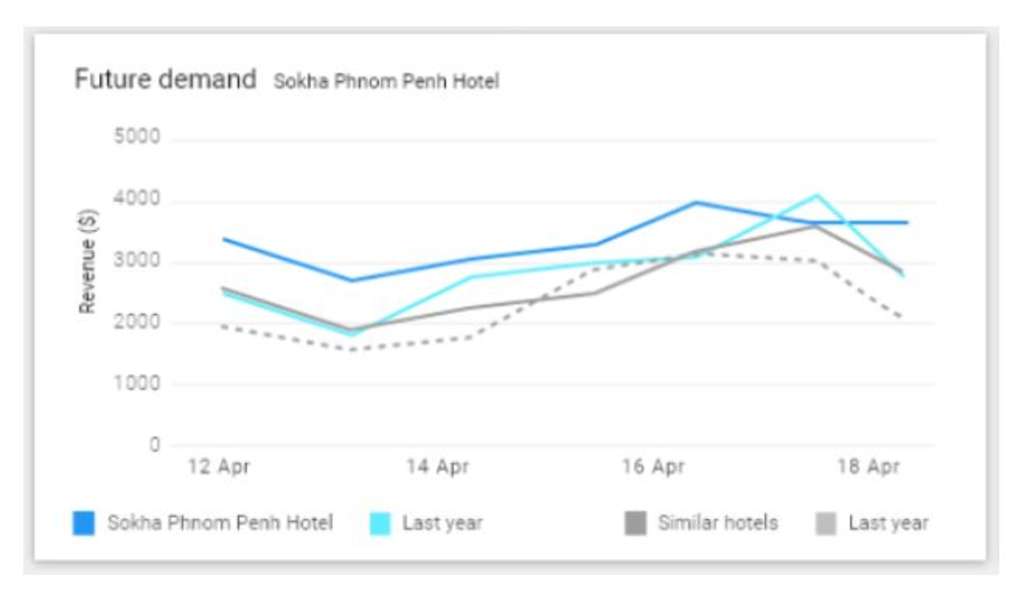This screenshot has width=1024, height=609.
Task: Click the Future demand chart title
Action: [x=165, y=80]
